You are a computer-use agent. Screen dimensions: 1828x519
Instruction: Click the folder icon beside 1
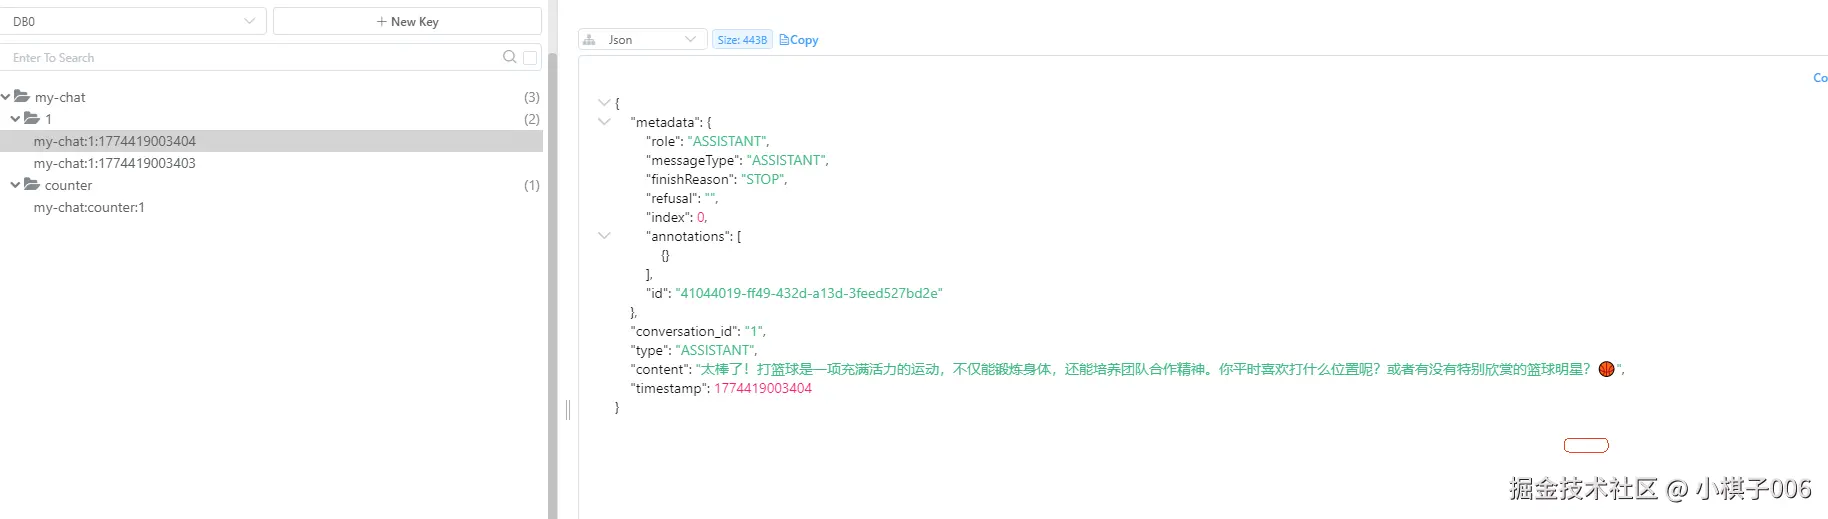pos(32,118)
